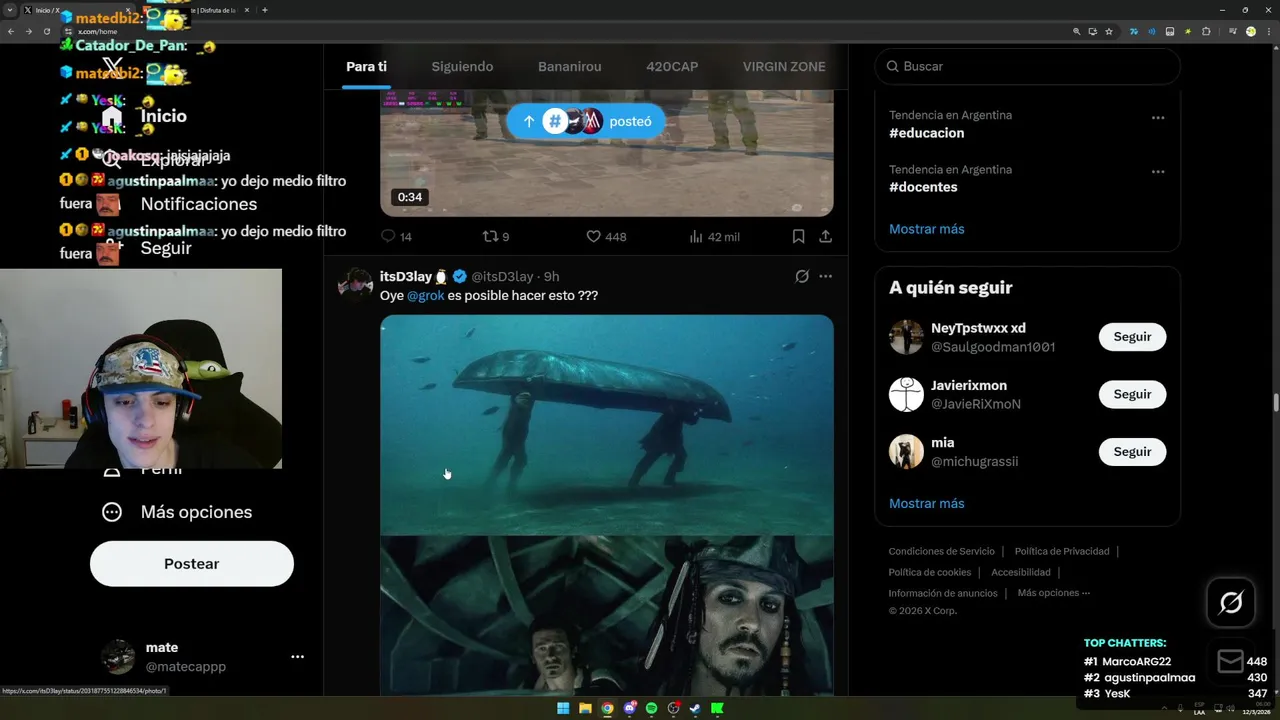
Task: Follow Javierixmon
Action: (1132, 394)
